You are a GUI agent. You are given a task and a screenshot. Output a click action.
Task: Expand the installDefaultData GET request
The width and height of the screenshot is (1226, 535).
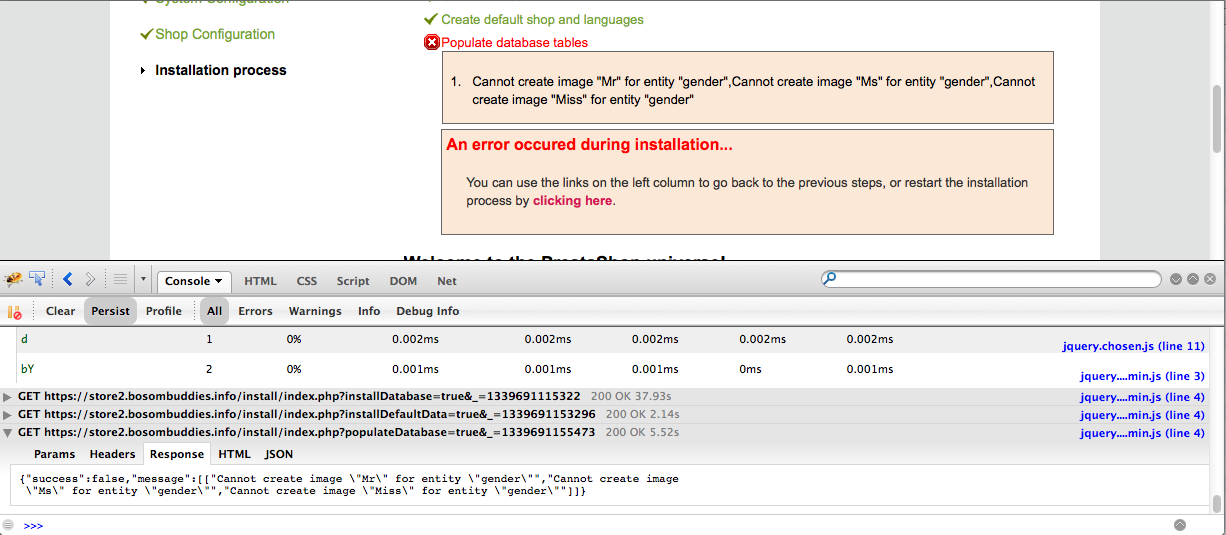[8, 415]
